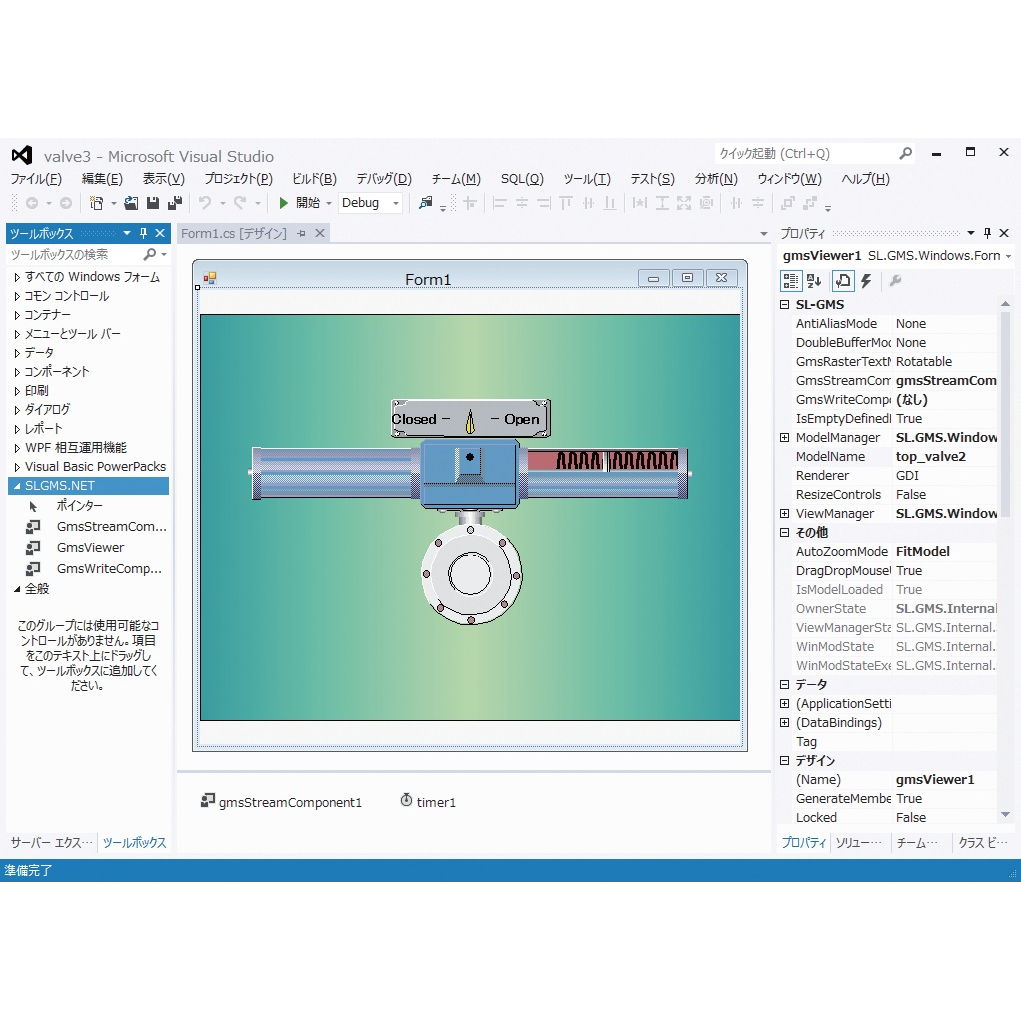This screenshot has height=1021, width=1021.
Task: Open the ファイル(F) menu
Action: pos(36,179)
